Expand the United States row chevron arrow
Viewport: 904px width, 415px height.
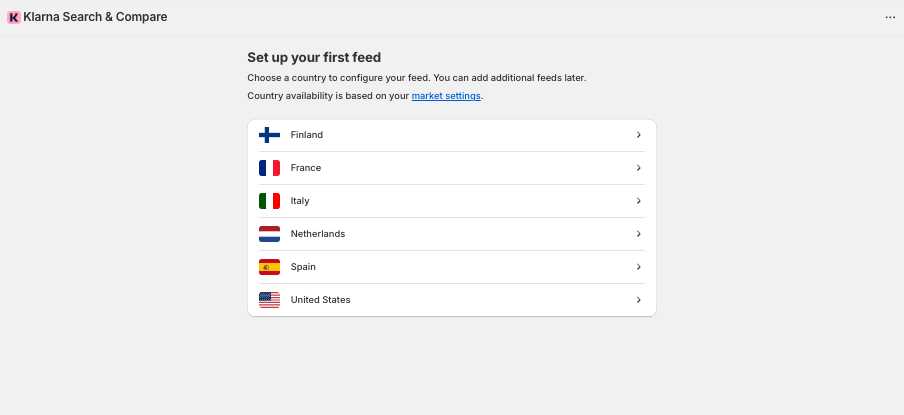tap(638, 300)
